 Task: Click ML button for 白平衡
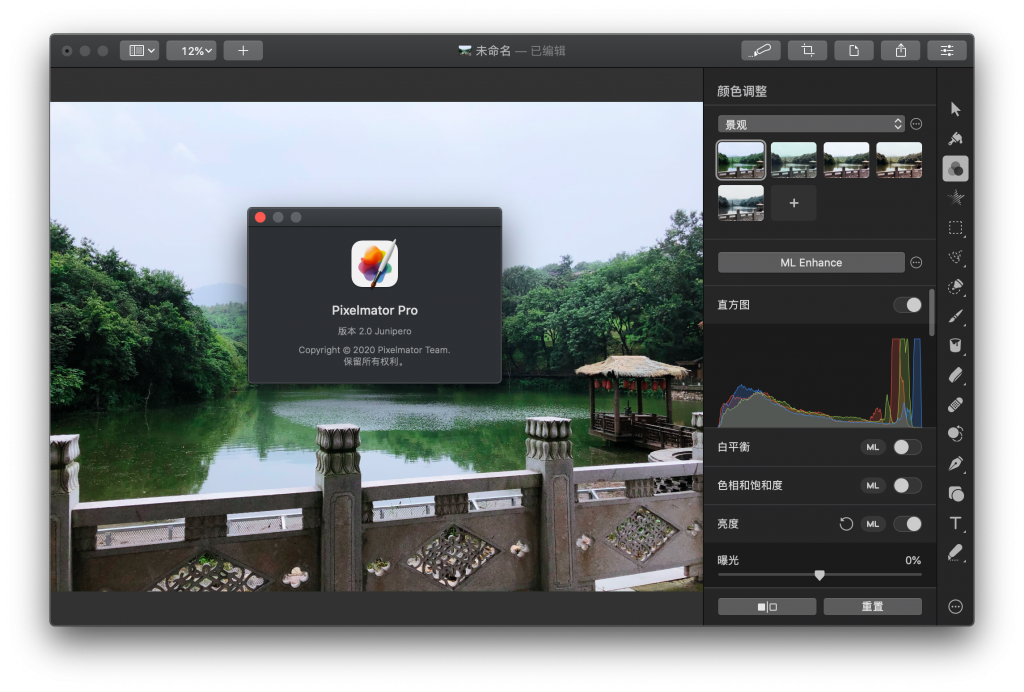[872, 447]
